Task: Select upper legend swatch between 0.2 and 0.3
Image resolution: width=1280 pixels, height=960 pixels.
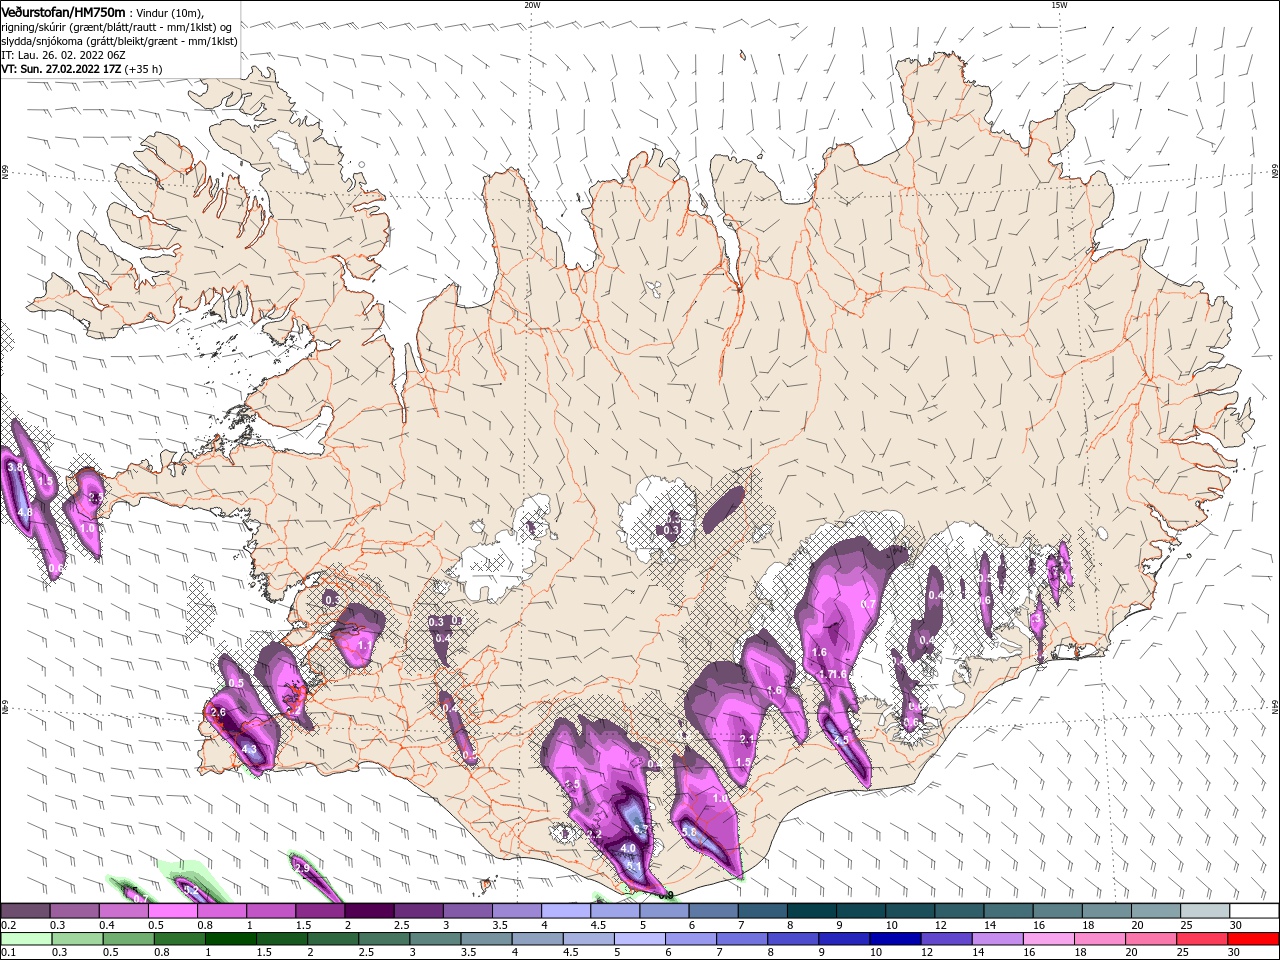Action: point(25,911)
